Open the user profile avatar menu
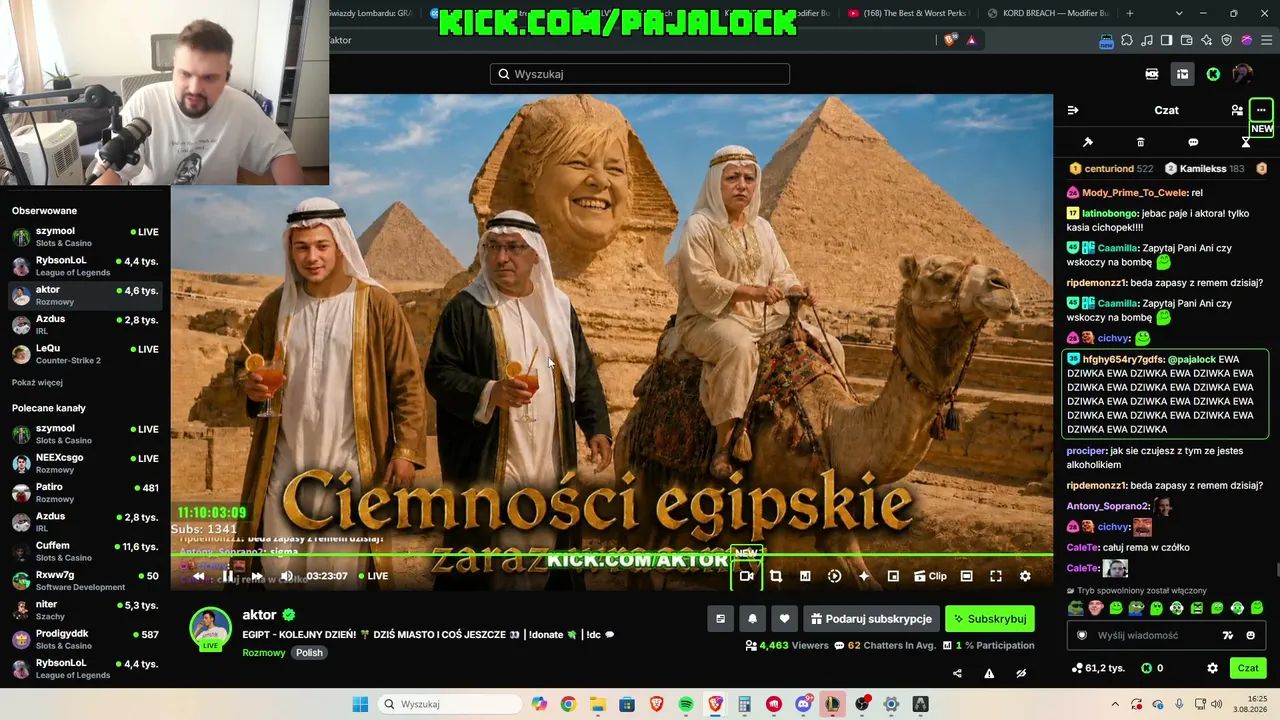 point(1242,74)
